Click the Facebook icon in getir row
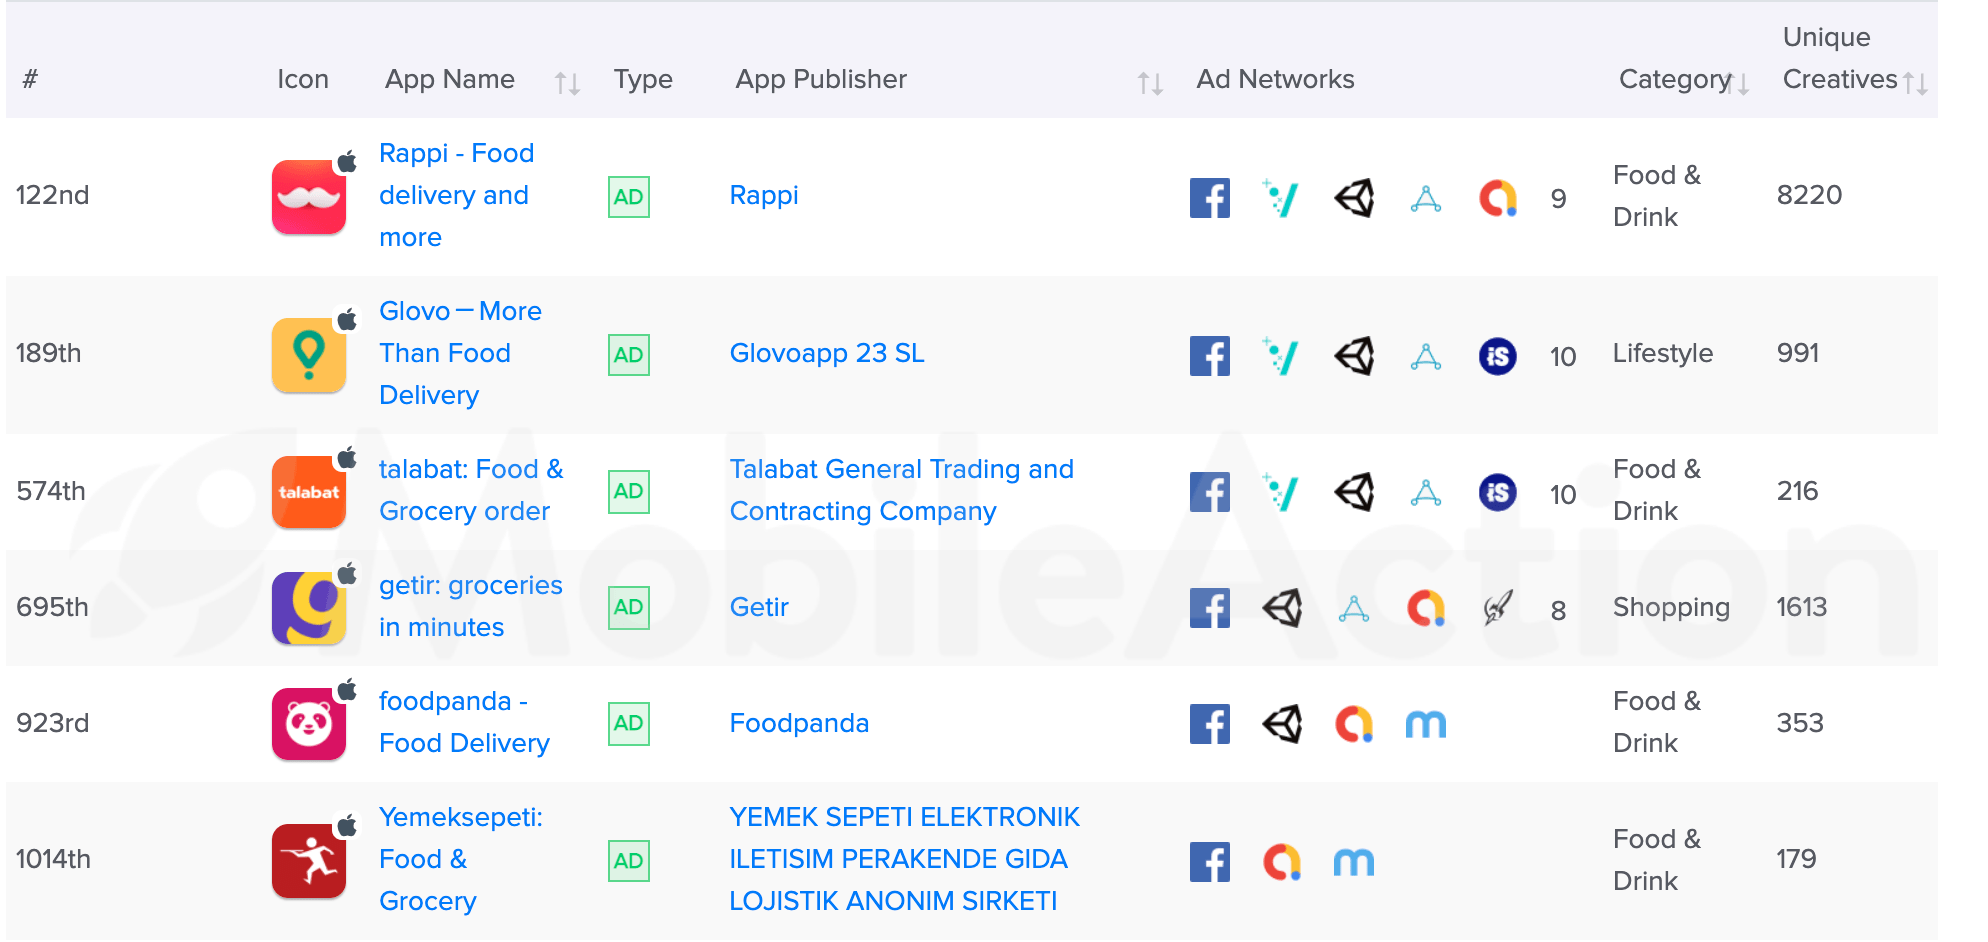Image resolution: width=1988 pixels, height=942 pixels. coord(1209,607)
